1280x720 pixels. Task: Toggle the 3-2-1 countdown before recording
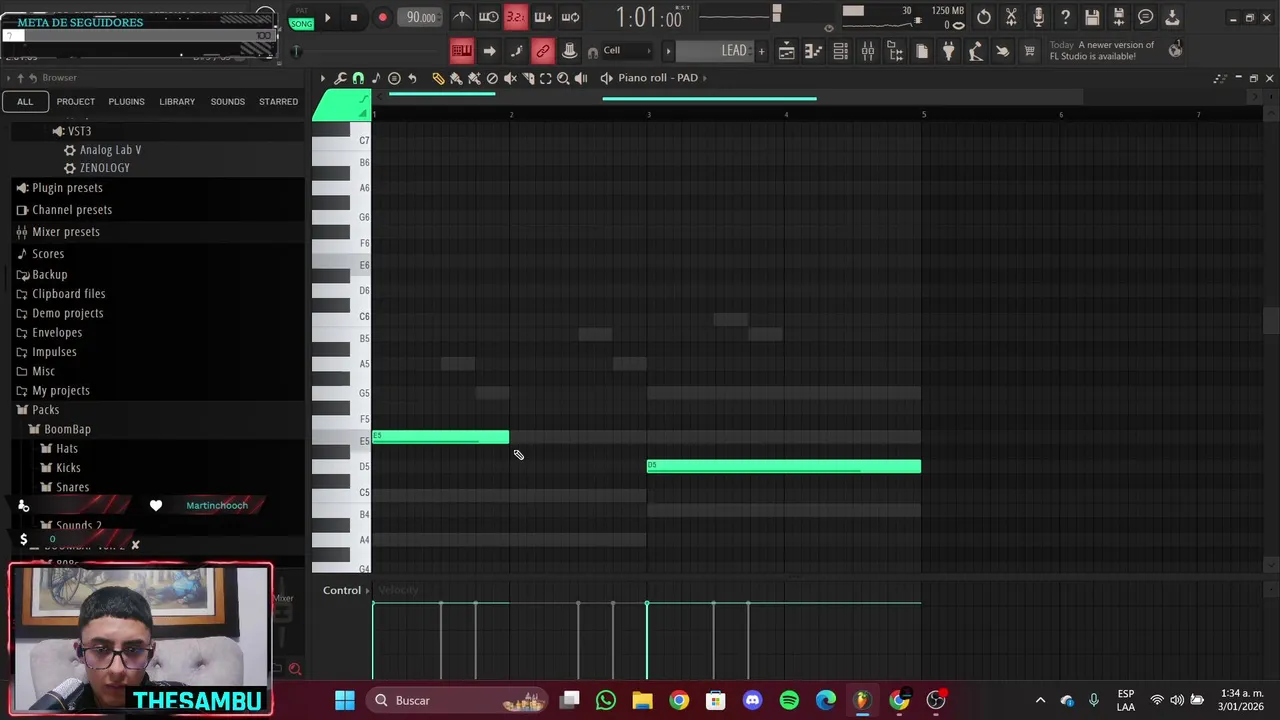click(515, 17)
